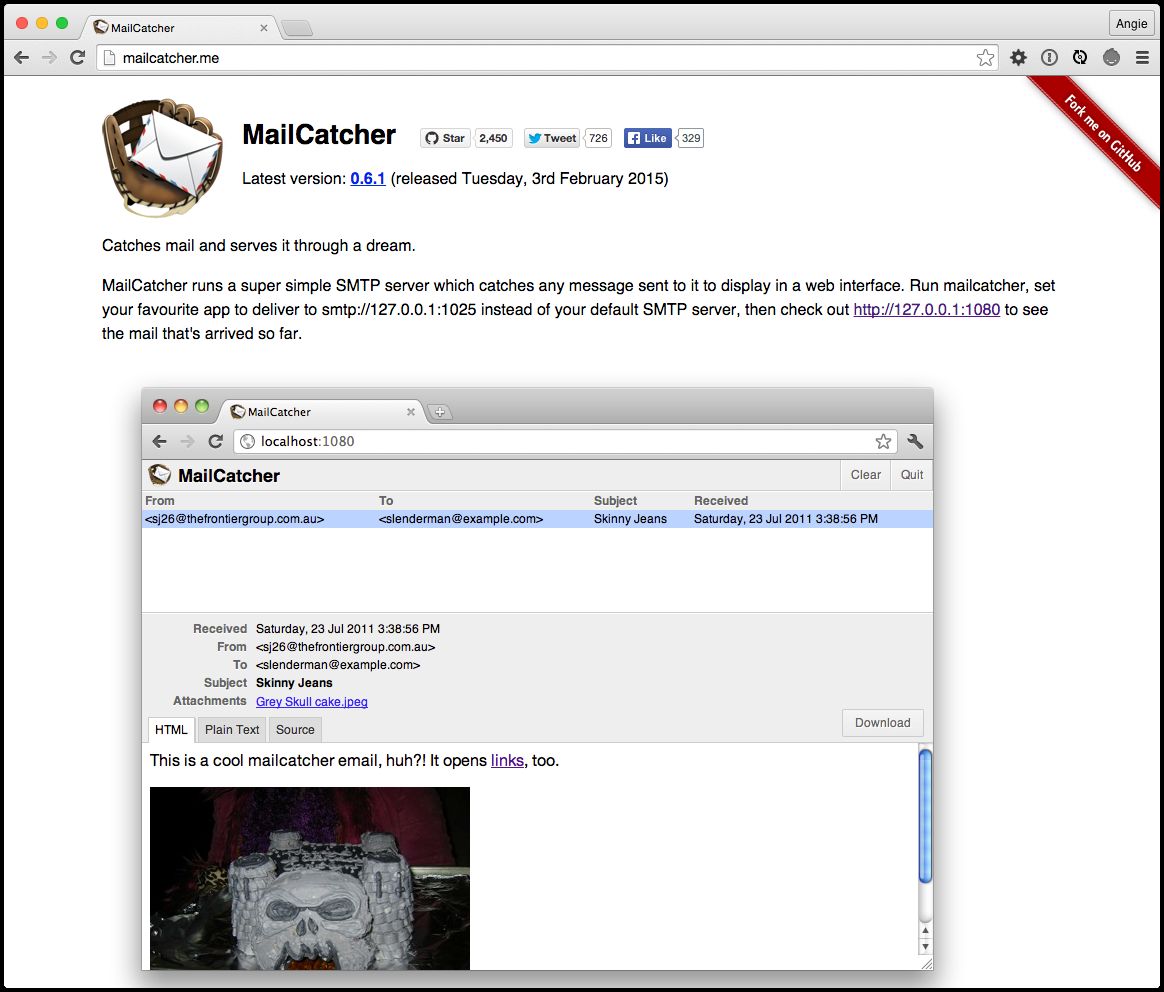The image size is (1164, 992).
Task: Click reload icon in inner screenshot browser
Action: click(215, 442)
